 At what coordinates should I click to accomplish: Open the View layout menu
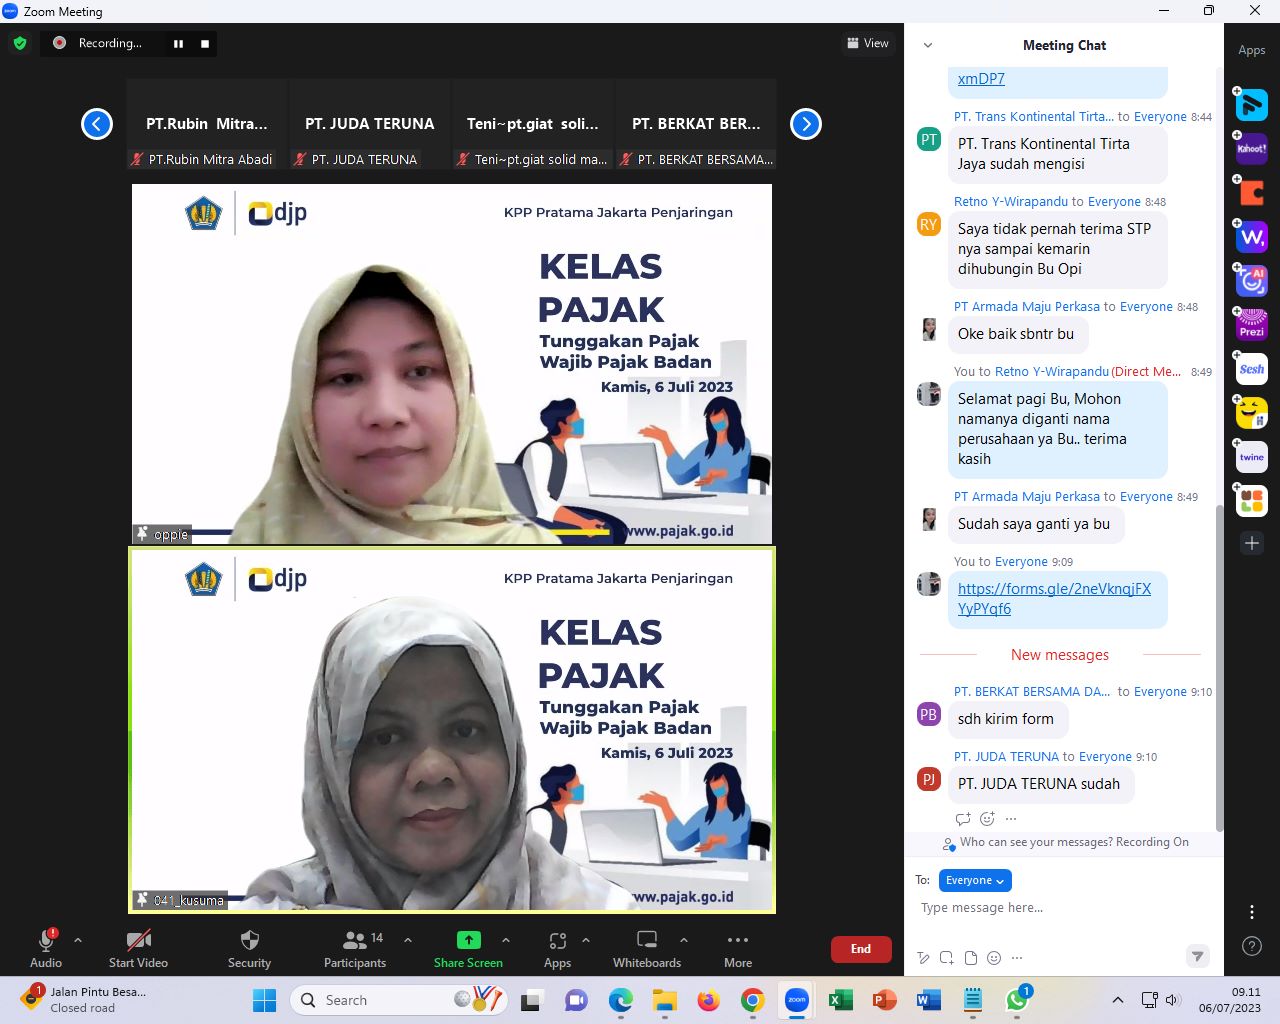pos(867,43)
